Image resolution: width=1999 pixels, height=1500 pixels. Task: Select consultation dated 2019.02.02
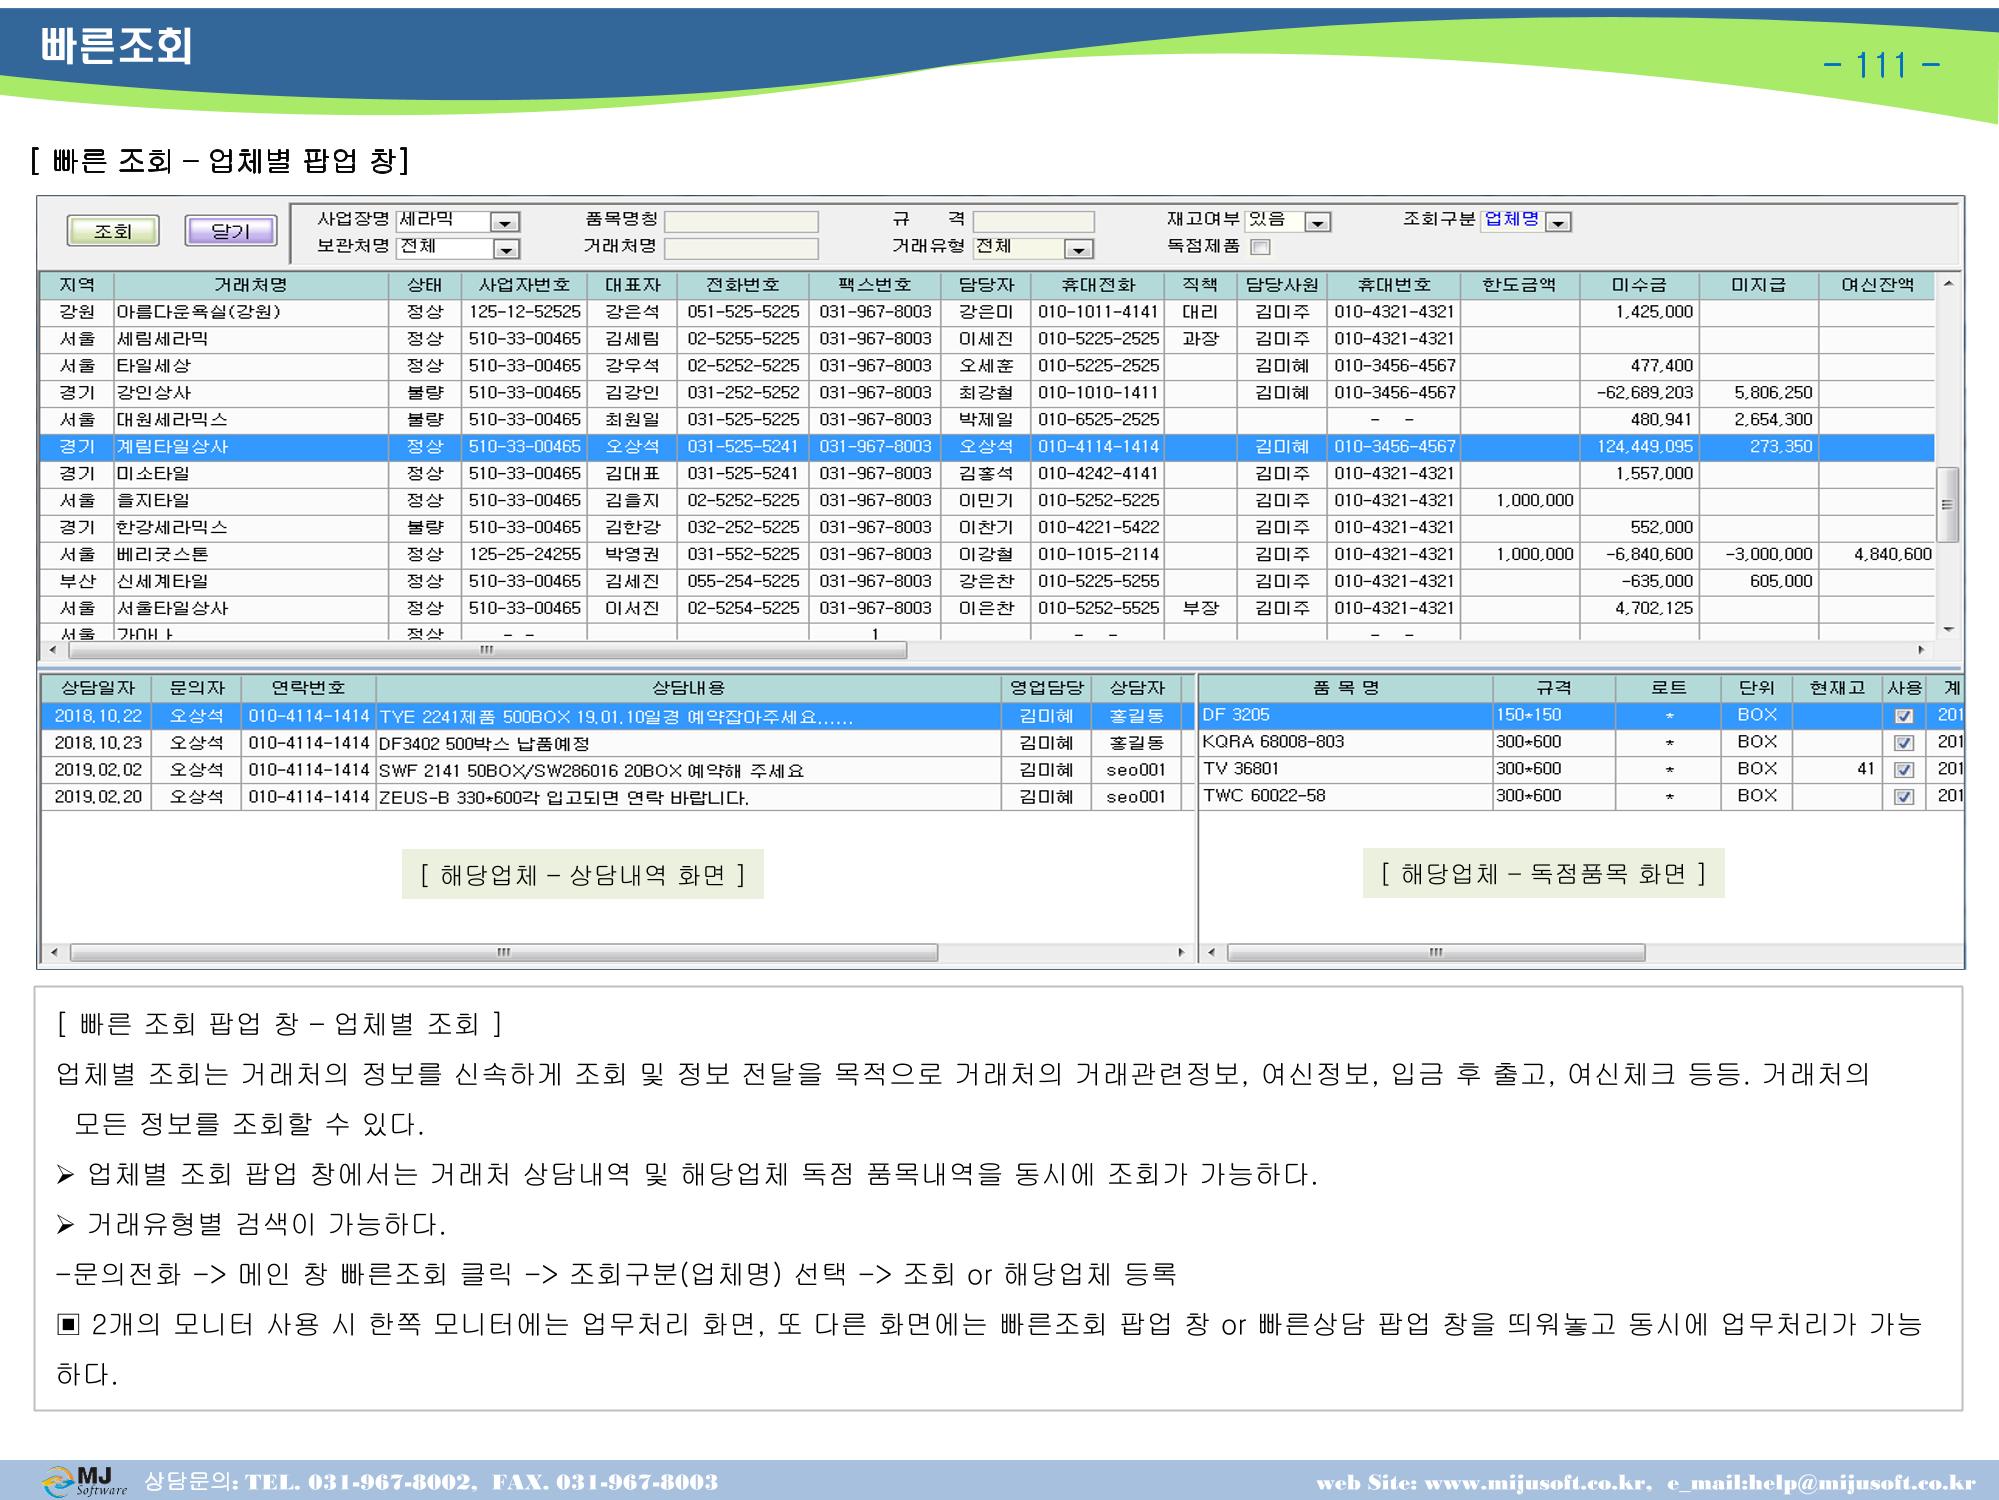click(x=618, y=770)
